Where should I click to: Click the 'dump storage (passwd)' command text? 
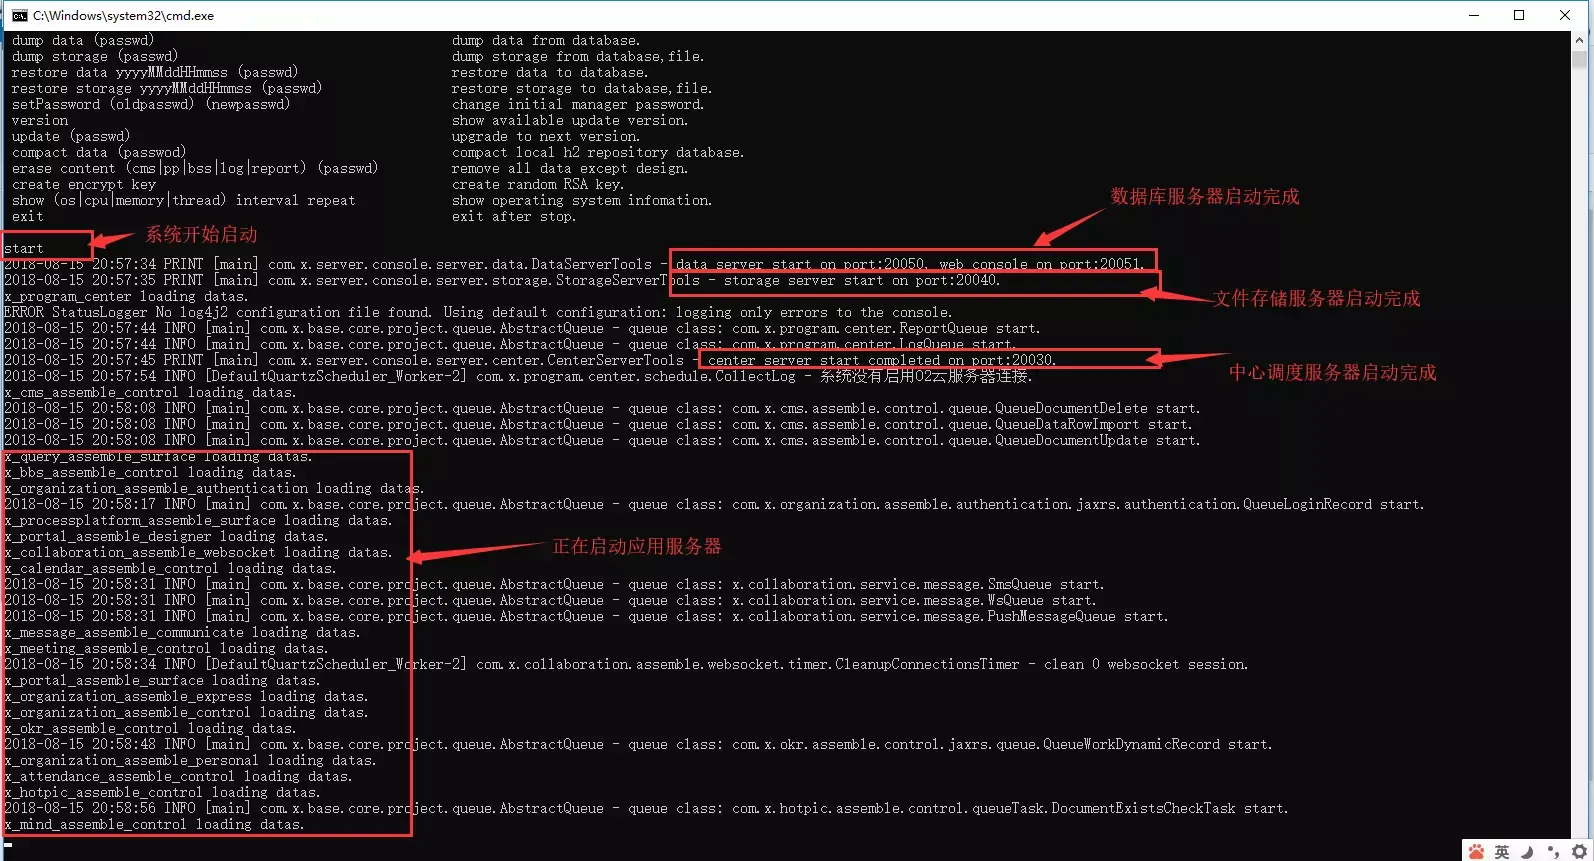click(95, 57)
